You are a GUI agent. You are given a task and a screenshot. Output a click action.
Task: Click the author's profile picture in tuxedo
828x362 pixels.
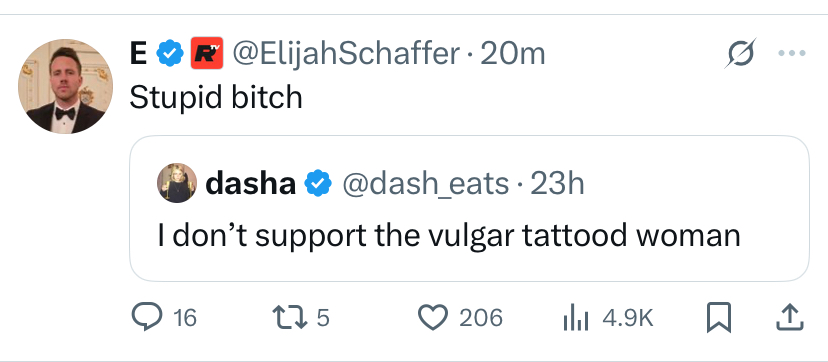[65, 86]
